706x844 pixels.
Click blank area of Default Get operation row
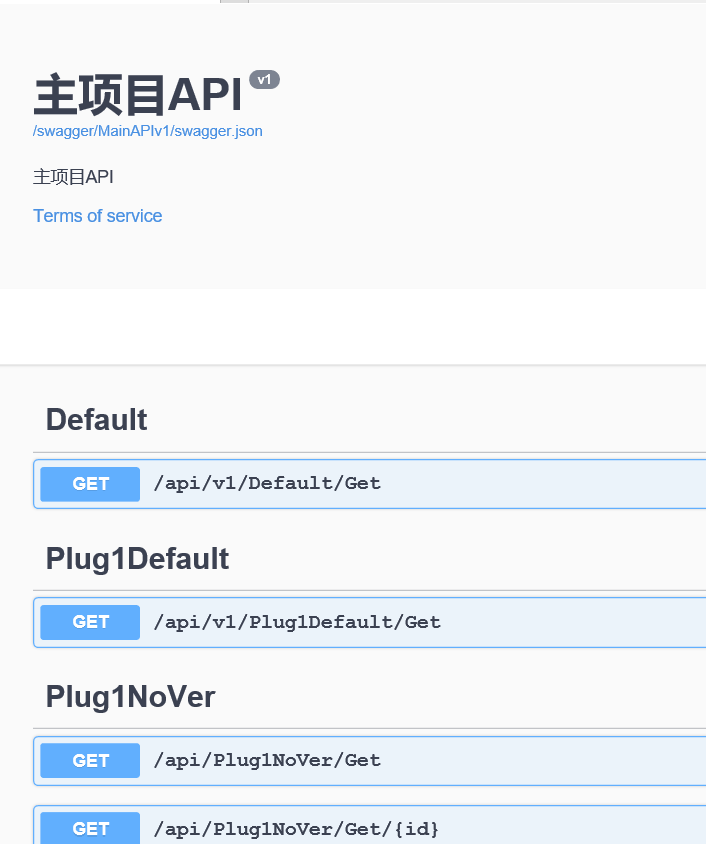(x=550, y=484)
